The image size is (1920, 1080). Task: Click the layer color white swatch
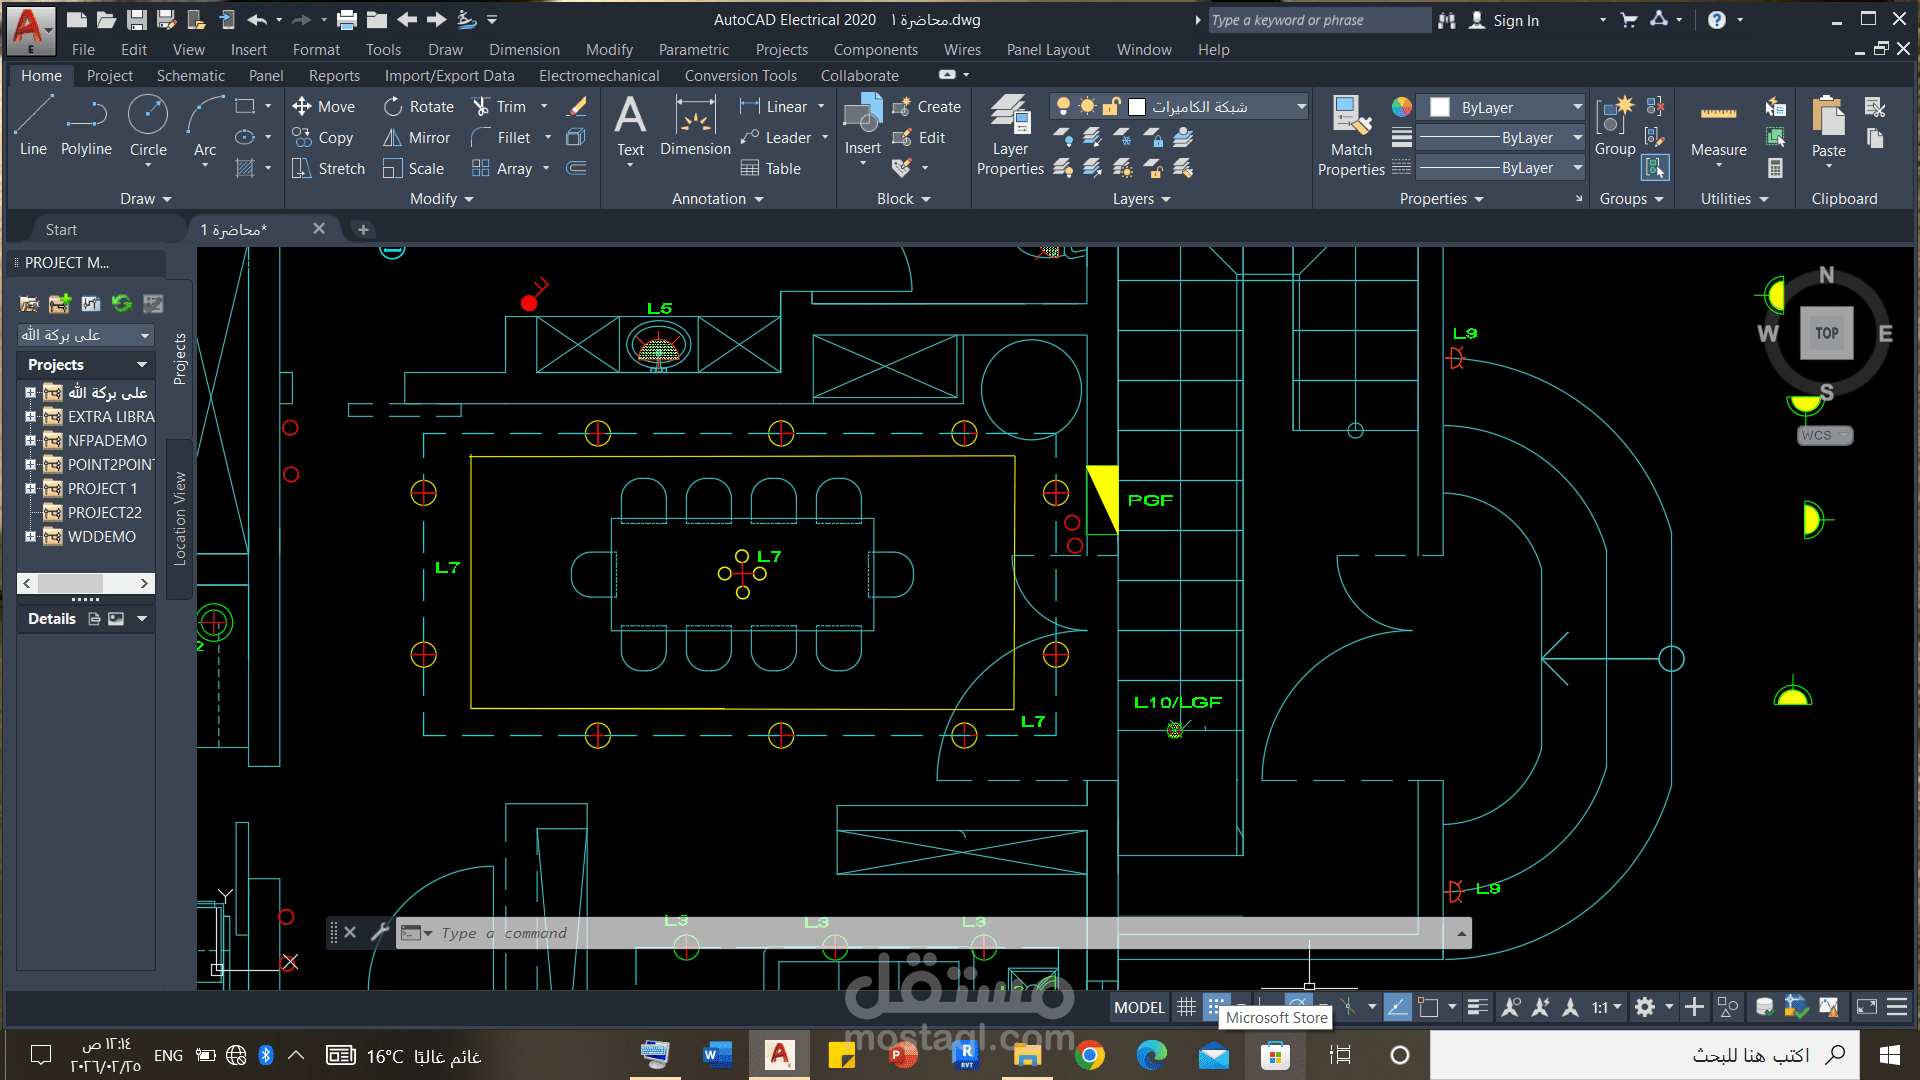point(1135,105)
